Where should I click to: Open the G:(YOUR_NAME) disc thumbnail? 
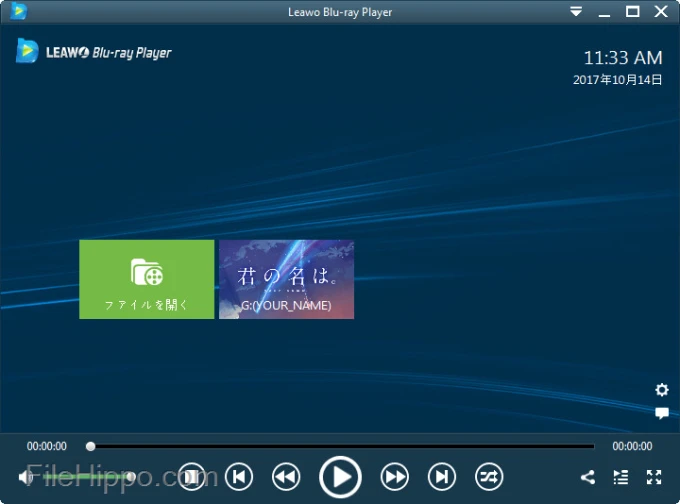(286, 279)
